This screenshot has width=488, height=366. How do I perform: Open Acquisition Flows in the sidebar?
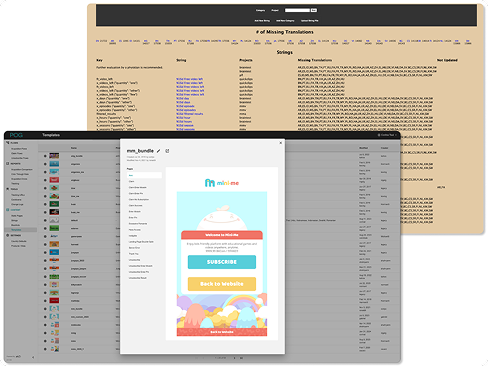(x=19, y=149)
